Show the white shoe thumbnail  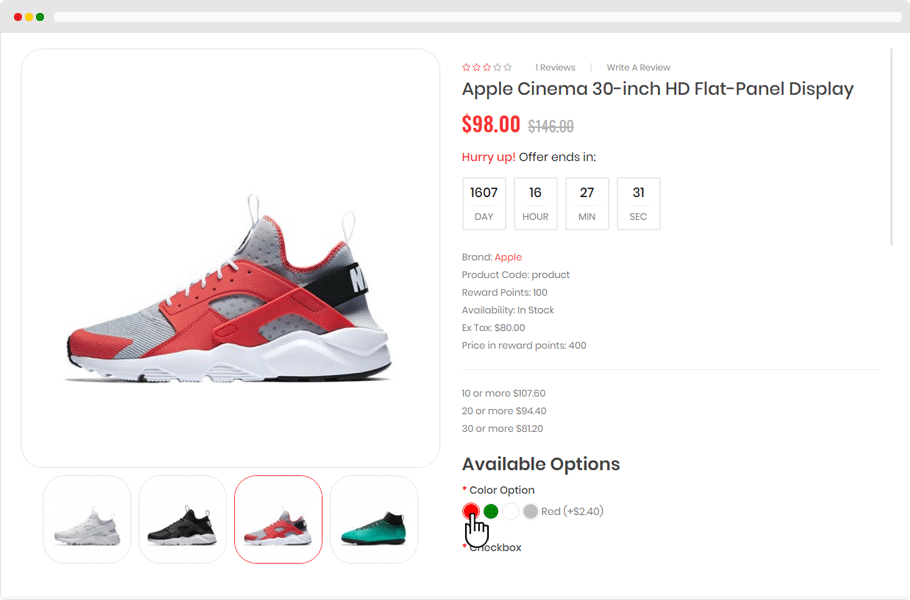(87, 519)
